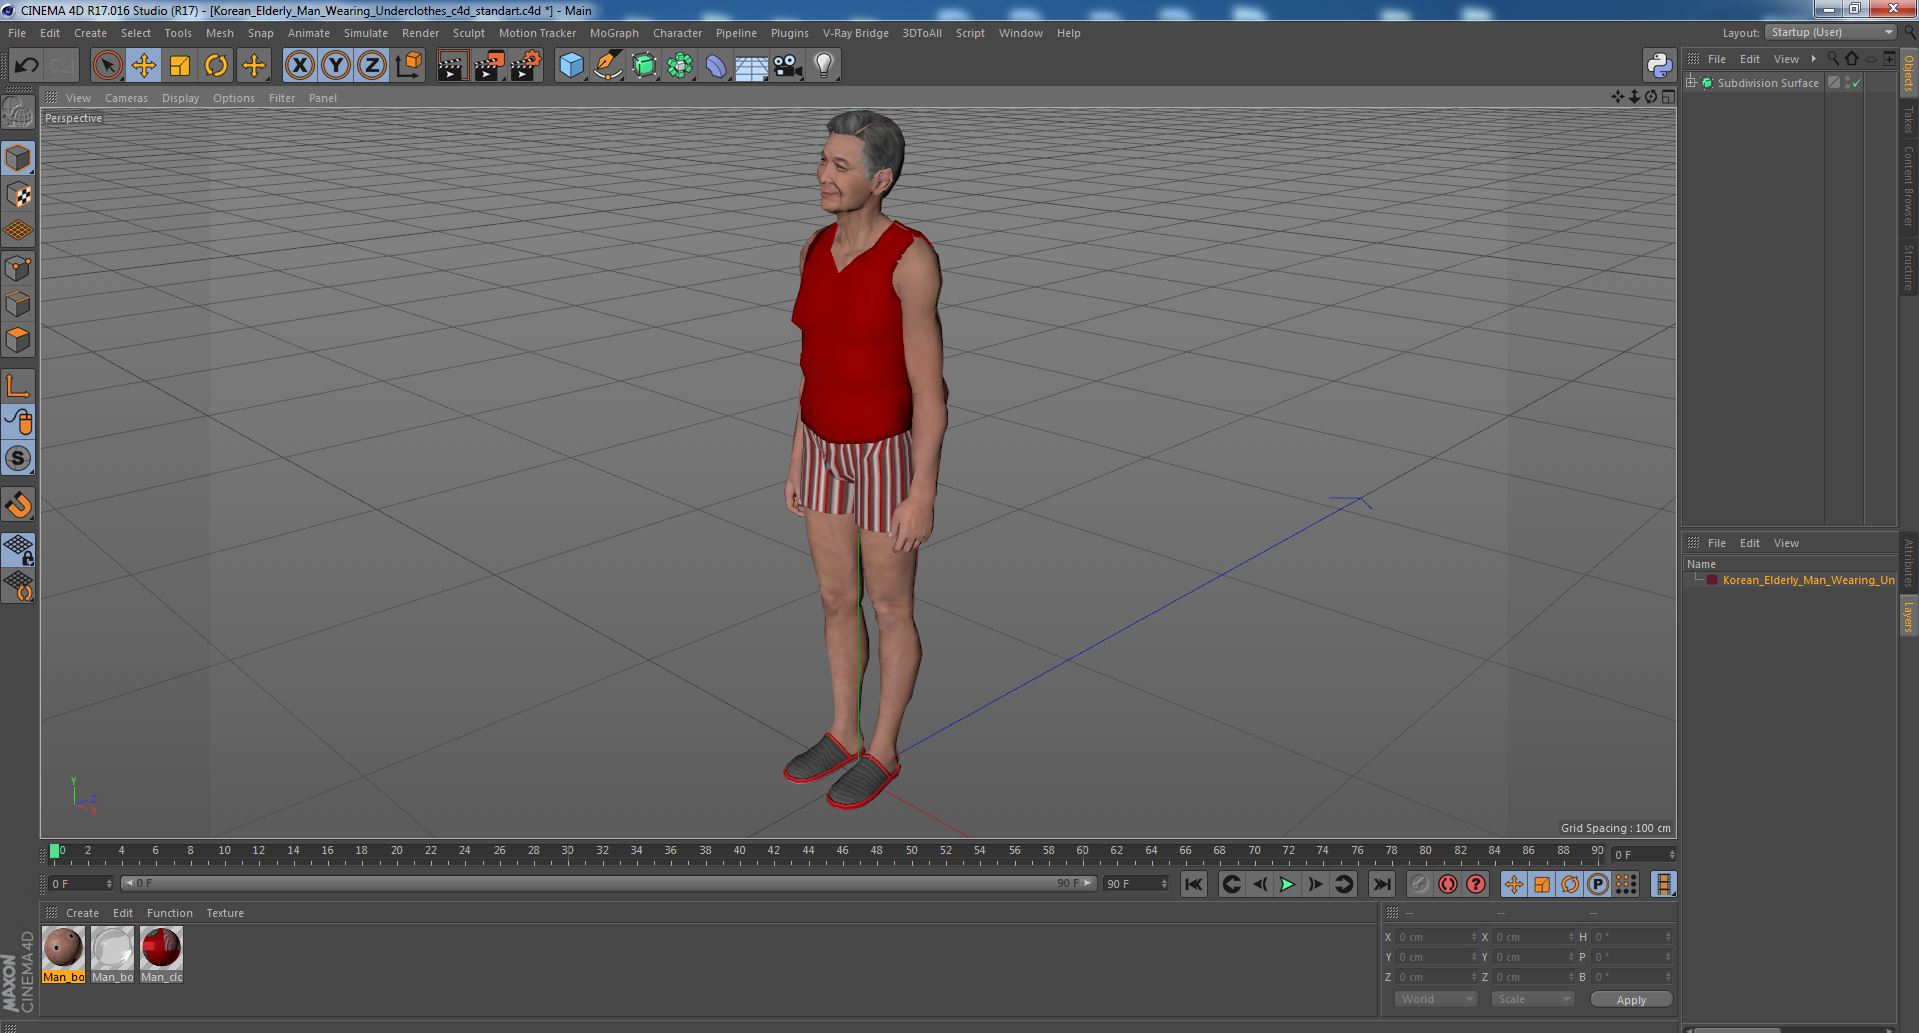The image size is (1919, 1033).
Task: Open the V-Ray Bridge menu
Action: (x=855, y=33)
